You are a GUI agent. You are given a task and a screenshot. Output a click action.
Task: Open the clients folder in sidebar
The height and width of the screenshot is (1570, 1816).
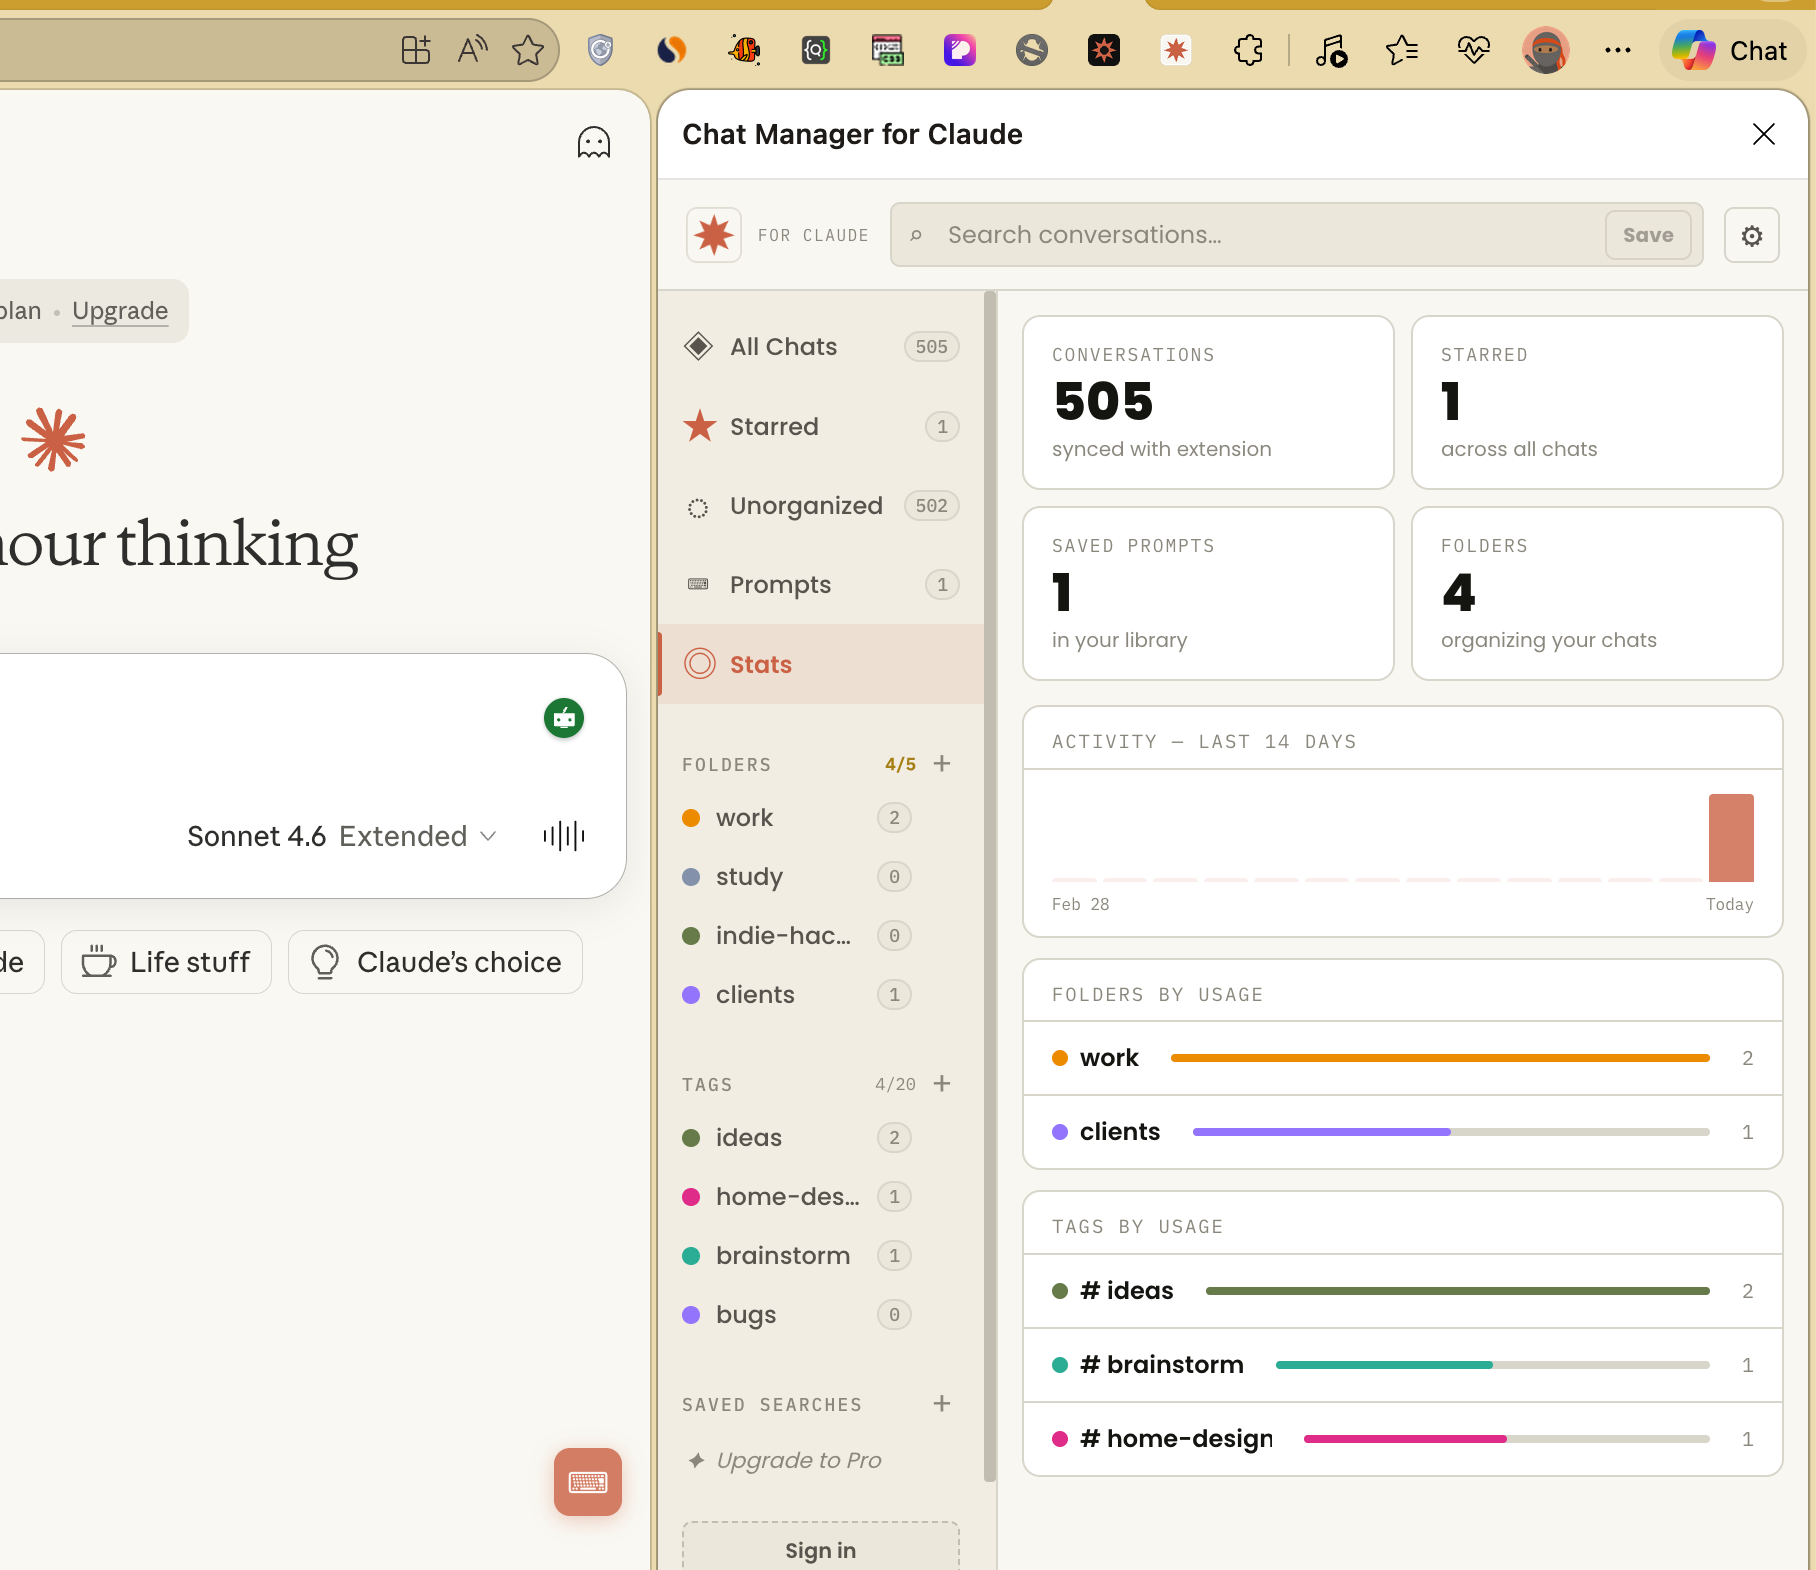click(x=797, y=995)
